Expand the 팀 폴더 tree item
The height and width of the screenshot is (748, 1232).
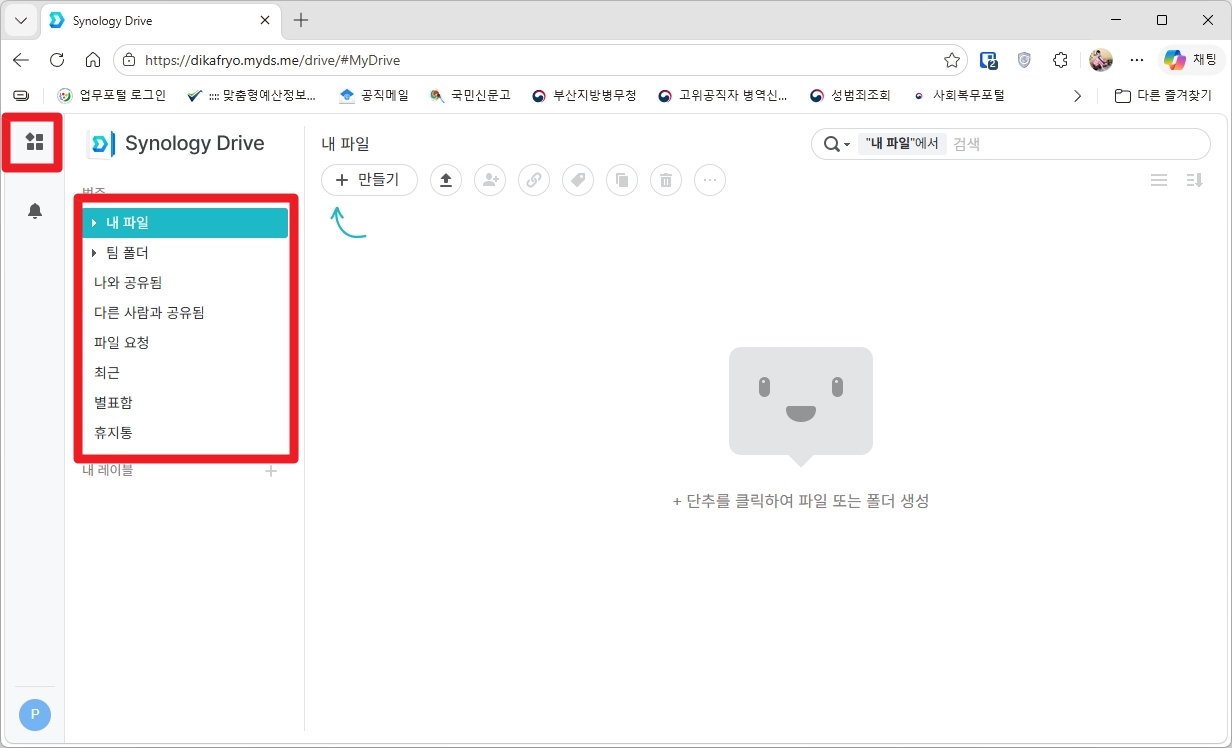pos(95,252)
